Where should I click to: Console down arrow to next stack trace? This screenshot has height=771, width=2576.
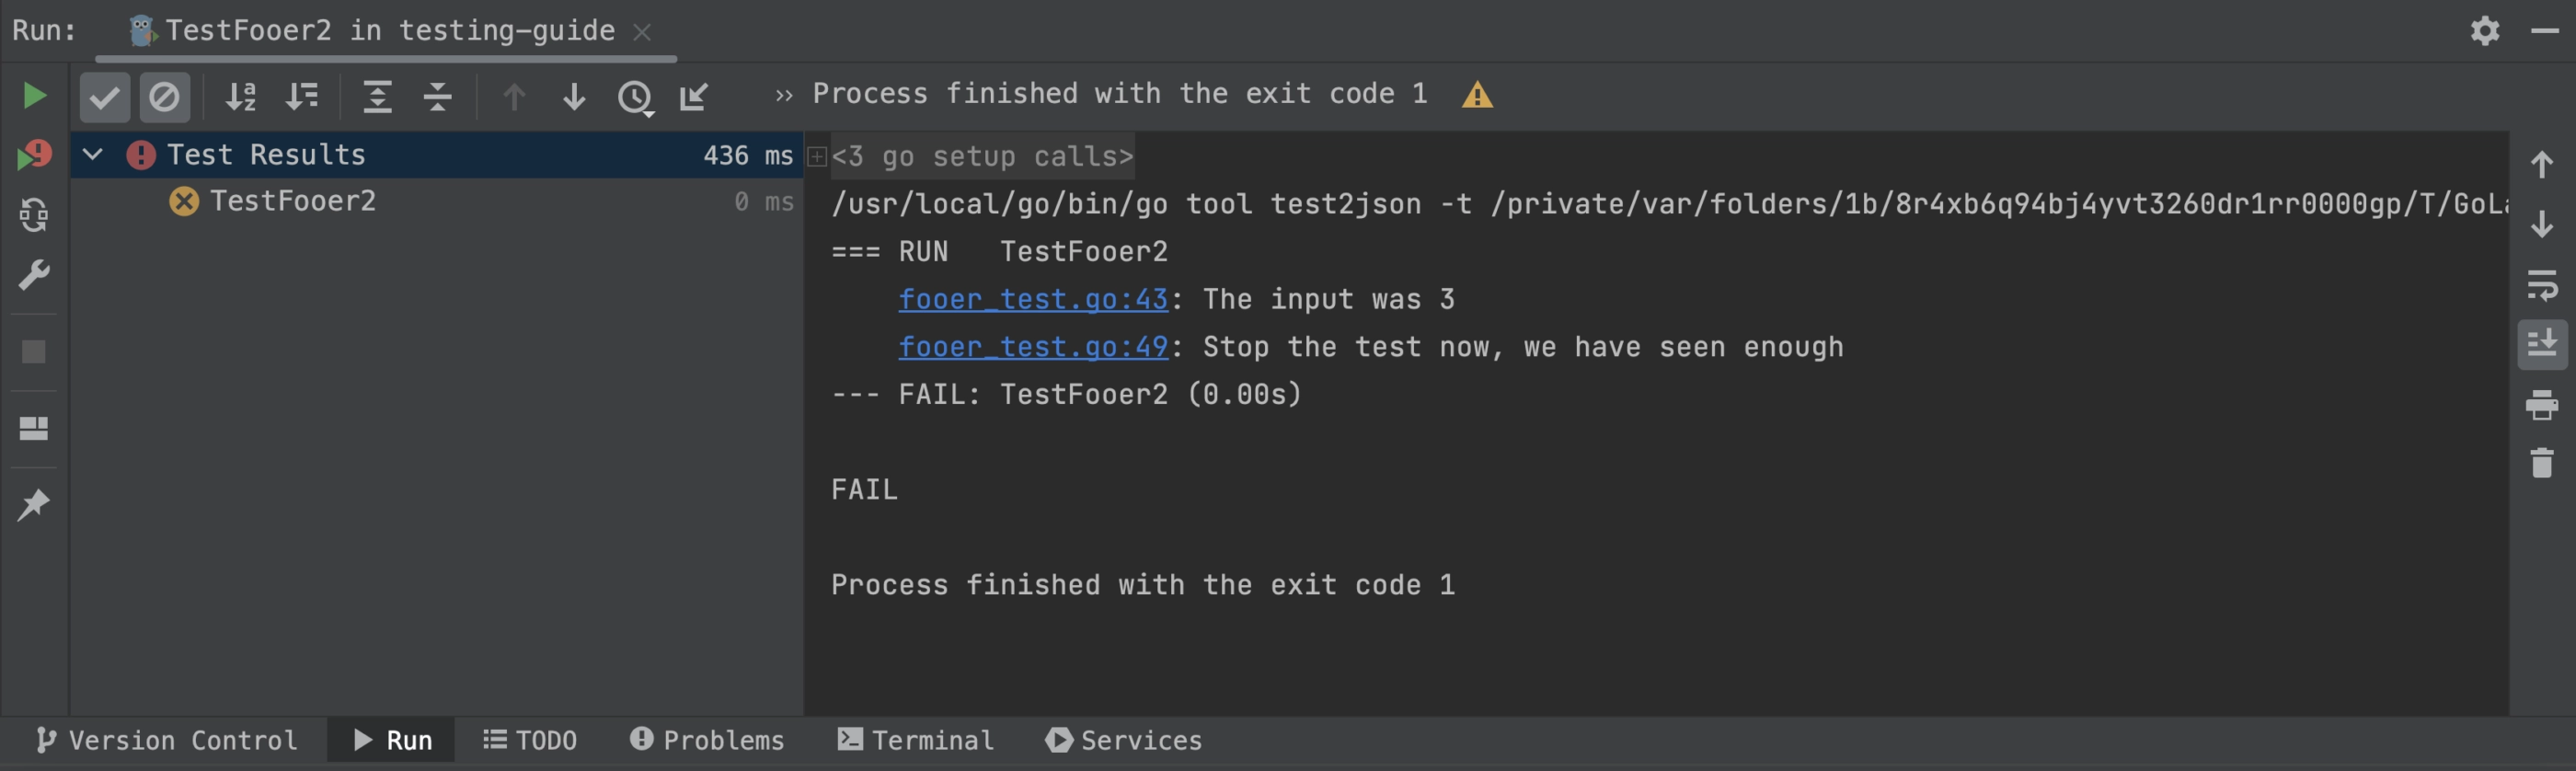tap(2541, 224)
